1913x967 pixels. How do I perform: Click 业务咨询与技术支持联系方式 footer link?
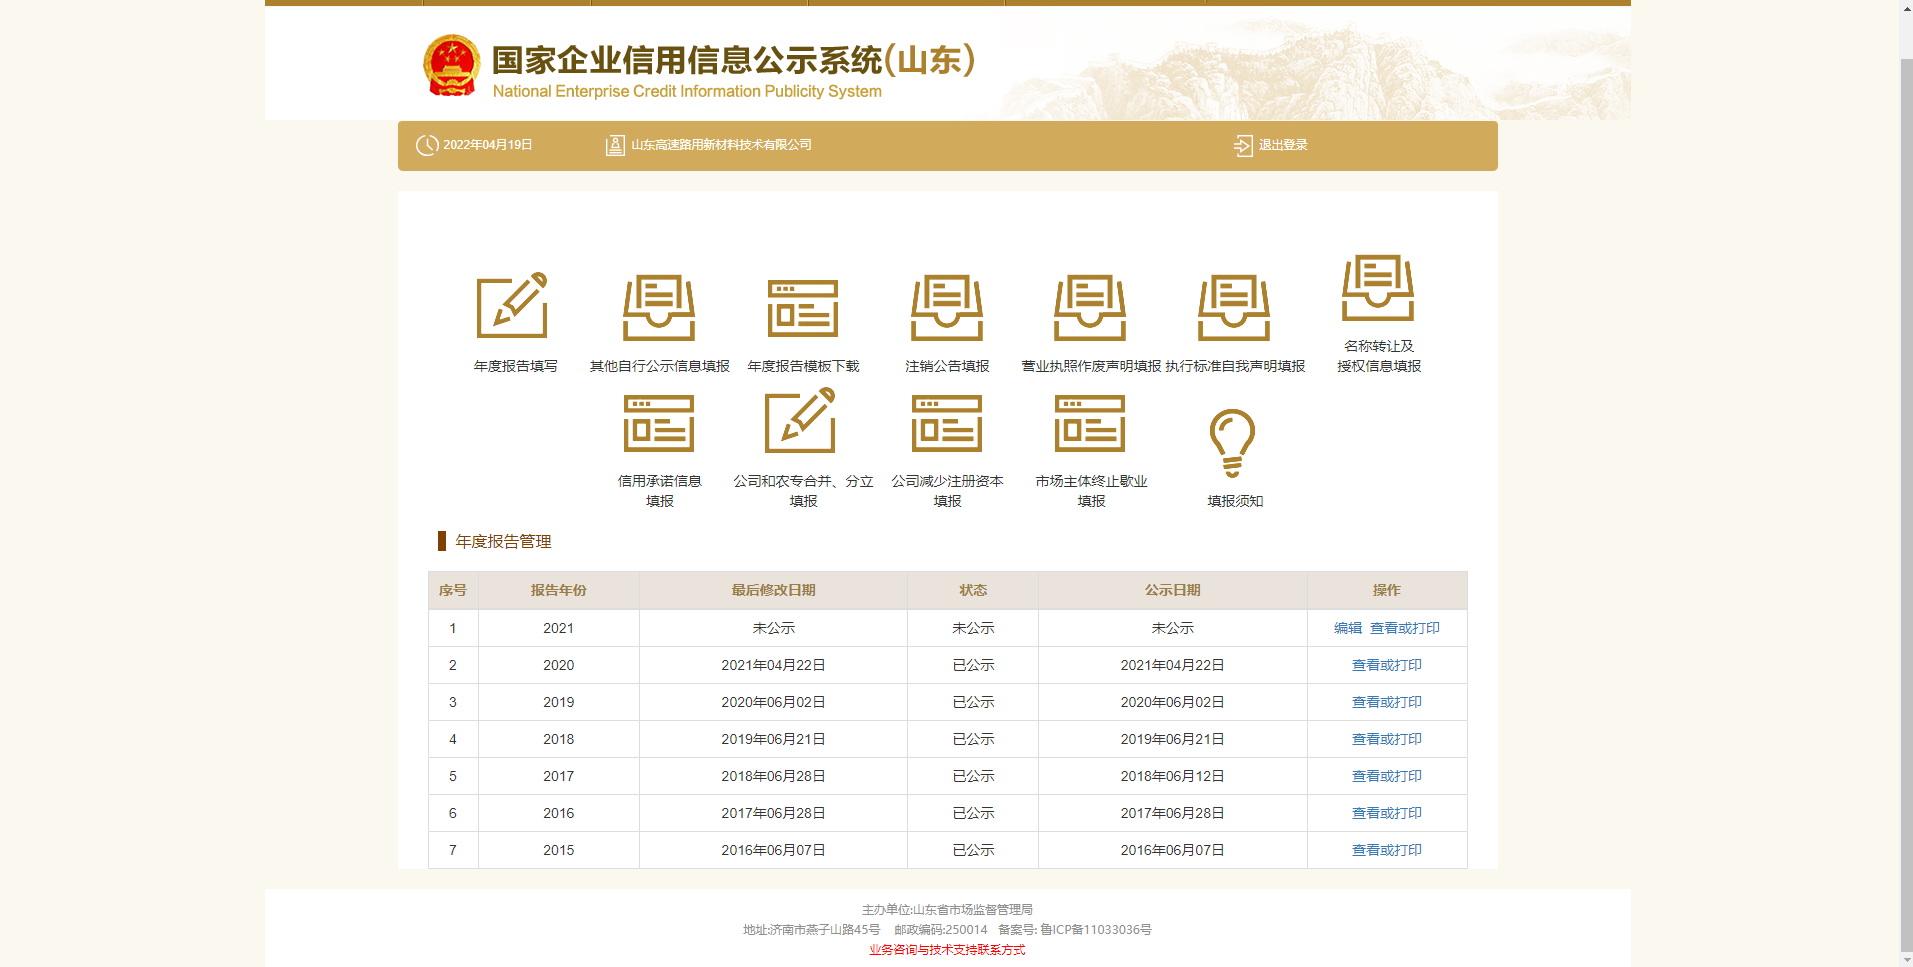point(947,950)
